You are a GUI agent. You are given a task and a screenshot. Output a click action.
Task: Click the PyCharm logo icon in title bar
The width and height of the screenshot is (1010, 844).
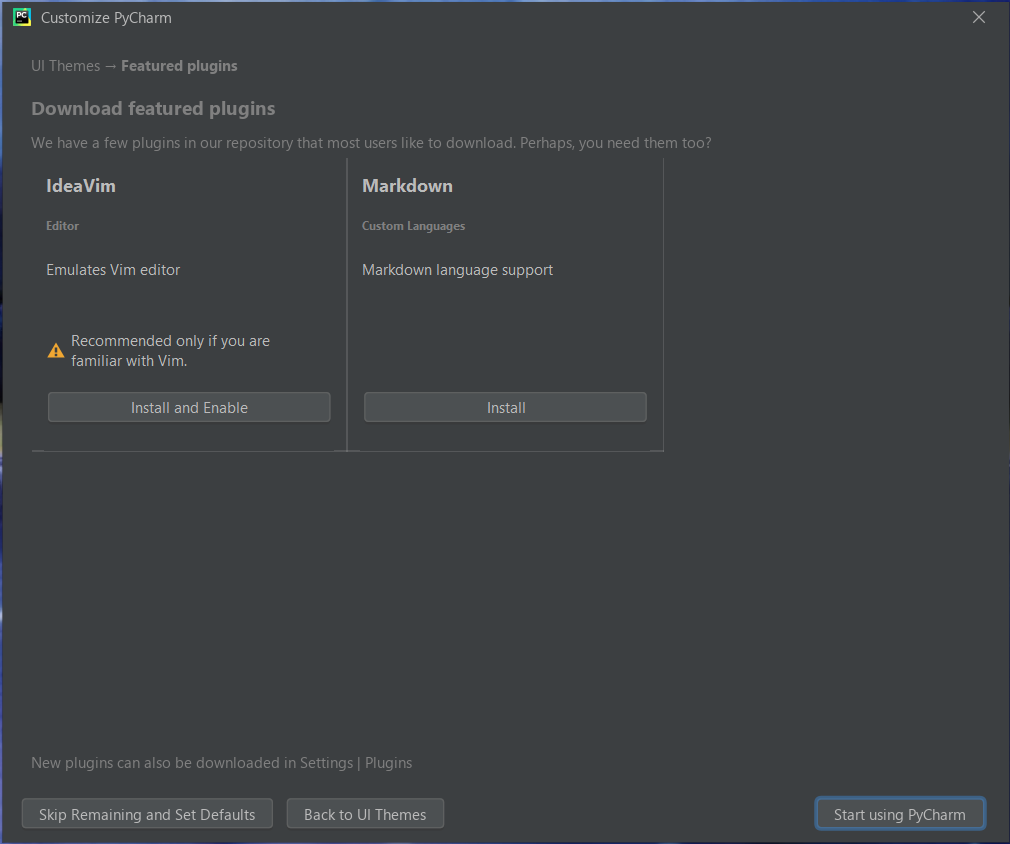22,17
